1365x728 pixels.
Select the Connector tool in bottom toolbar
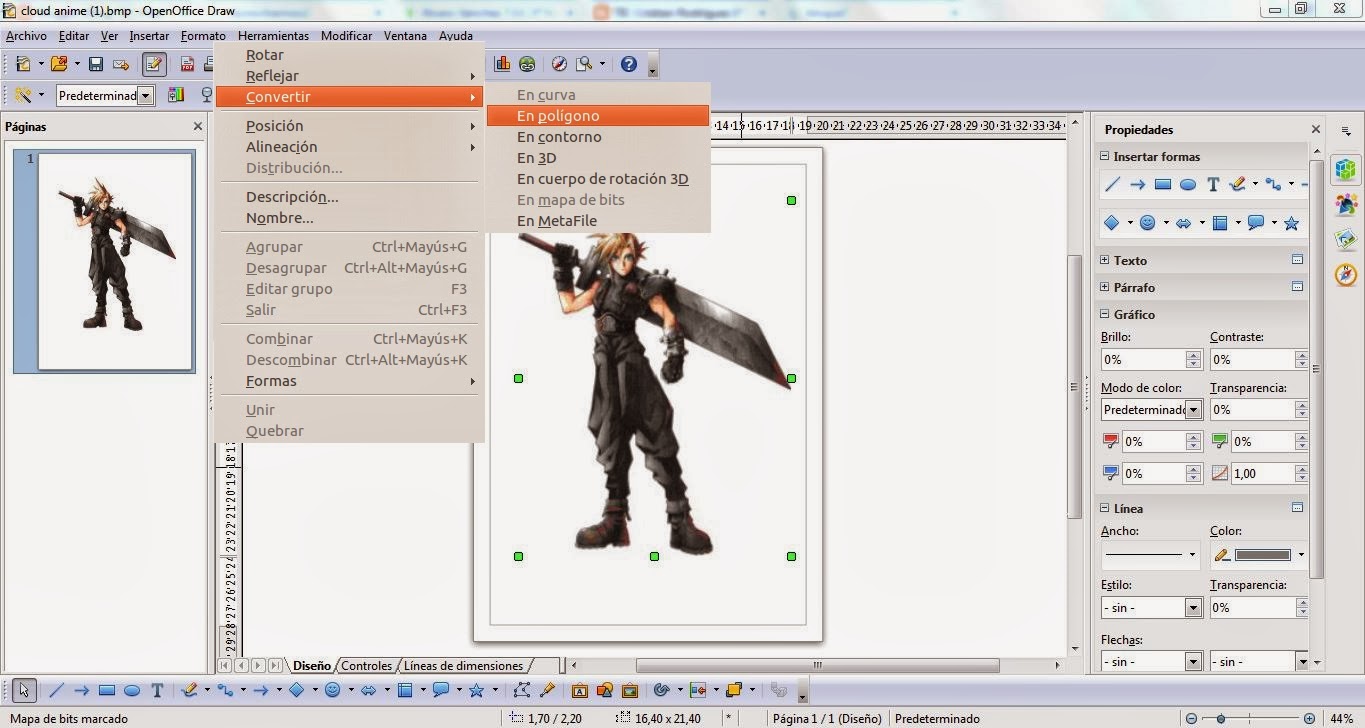(224, 690)
